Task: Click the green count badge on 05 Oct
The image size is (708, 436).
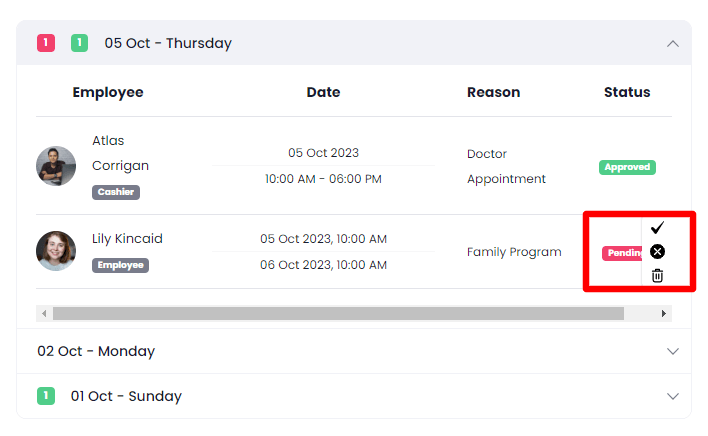Action: 79,43
